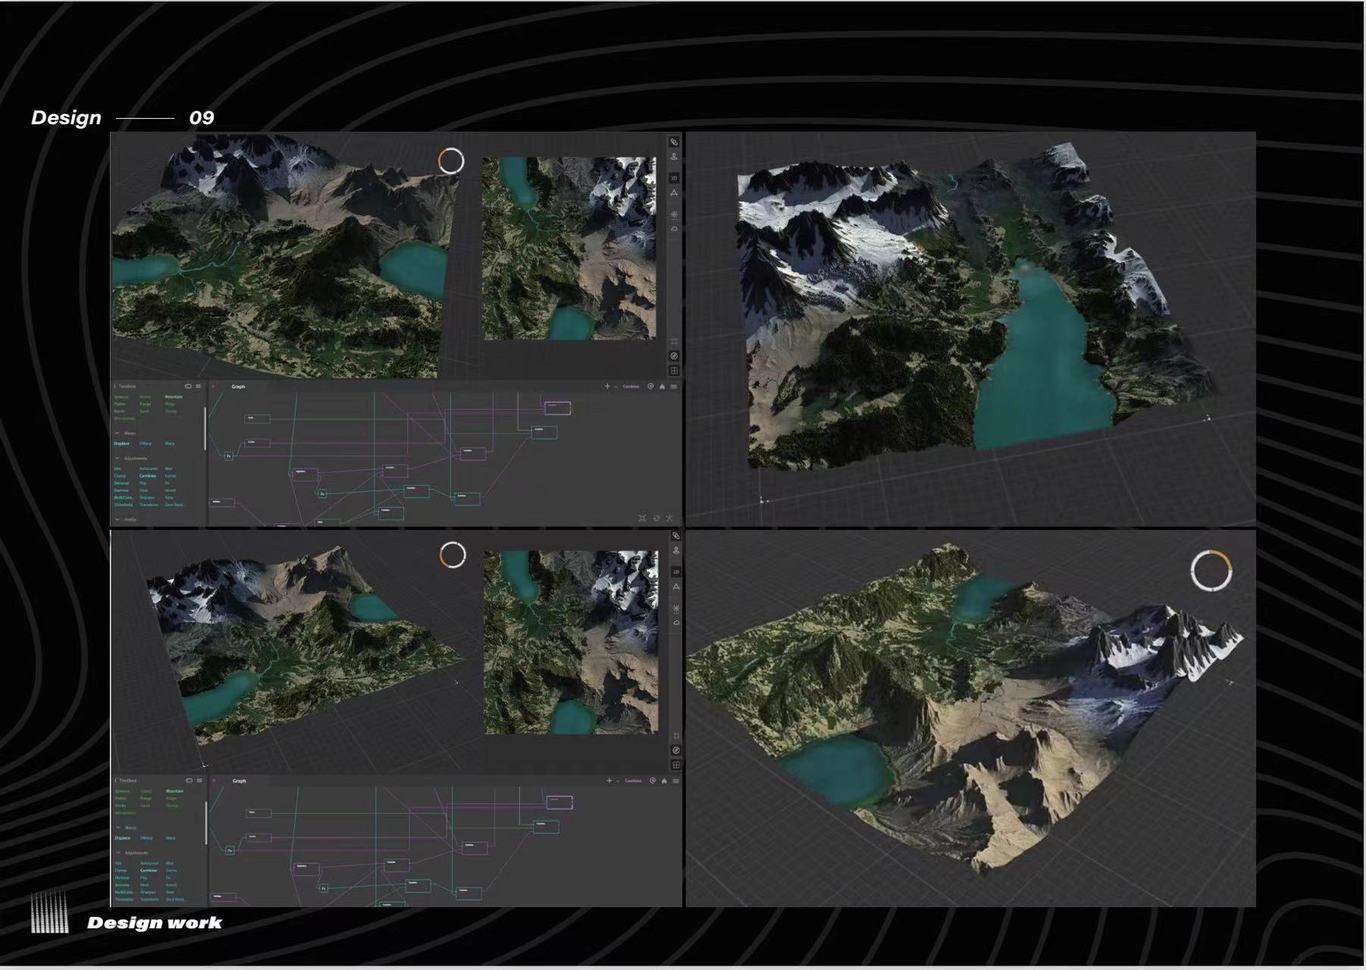Image resolution: width=1366 pixels, height=970 pixels.
Task: Select Mountain in the lower Toolbox
Action: pyautogui.click(x=175, y=791)
